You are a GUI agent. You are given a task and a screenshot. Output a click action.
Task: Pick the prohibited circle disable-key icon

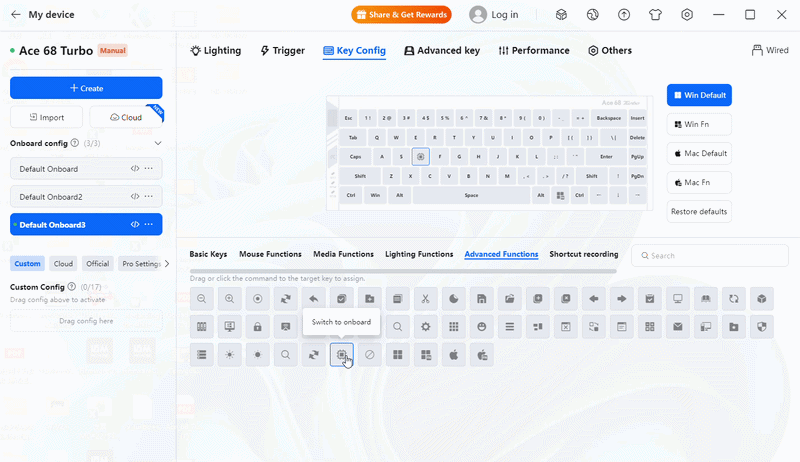pos(370,355)
